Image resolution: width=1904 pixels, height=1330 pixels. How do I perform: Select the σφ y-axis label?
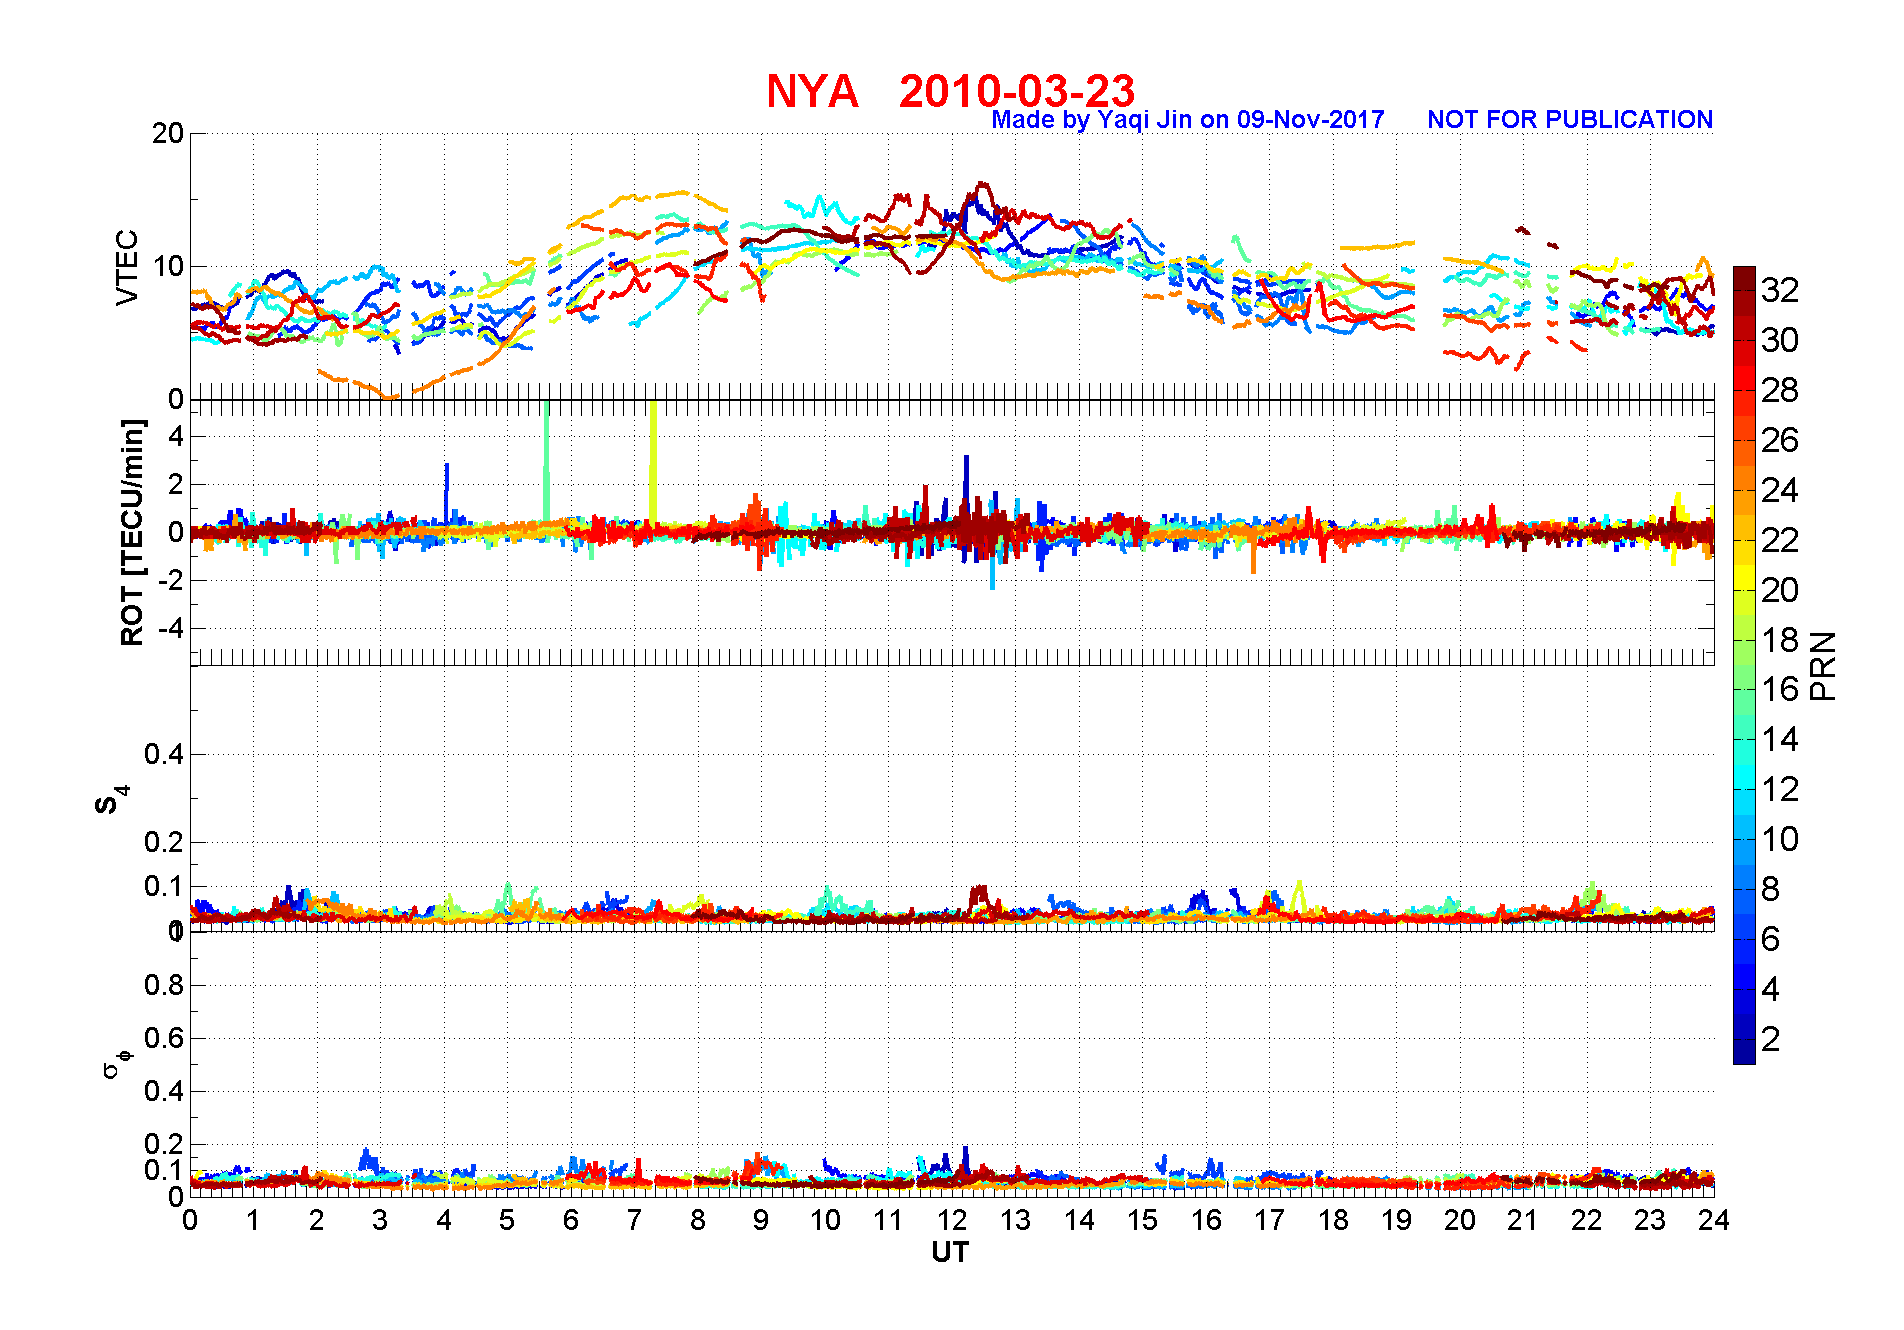116,1063
